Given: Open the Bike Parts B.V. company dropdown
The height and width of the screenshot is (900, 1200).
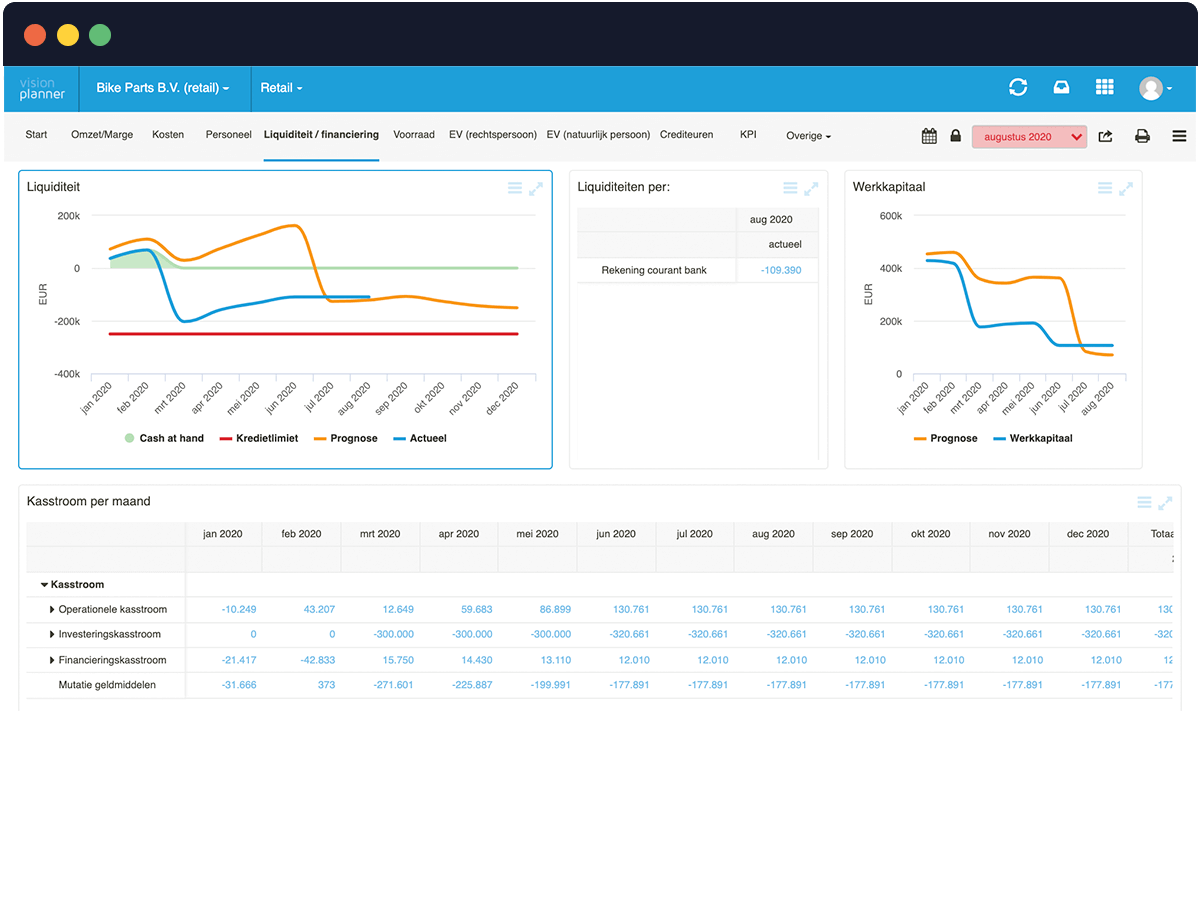Looking at the screenshot, I should 163,88.
